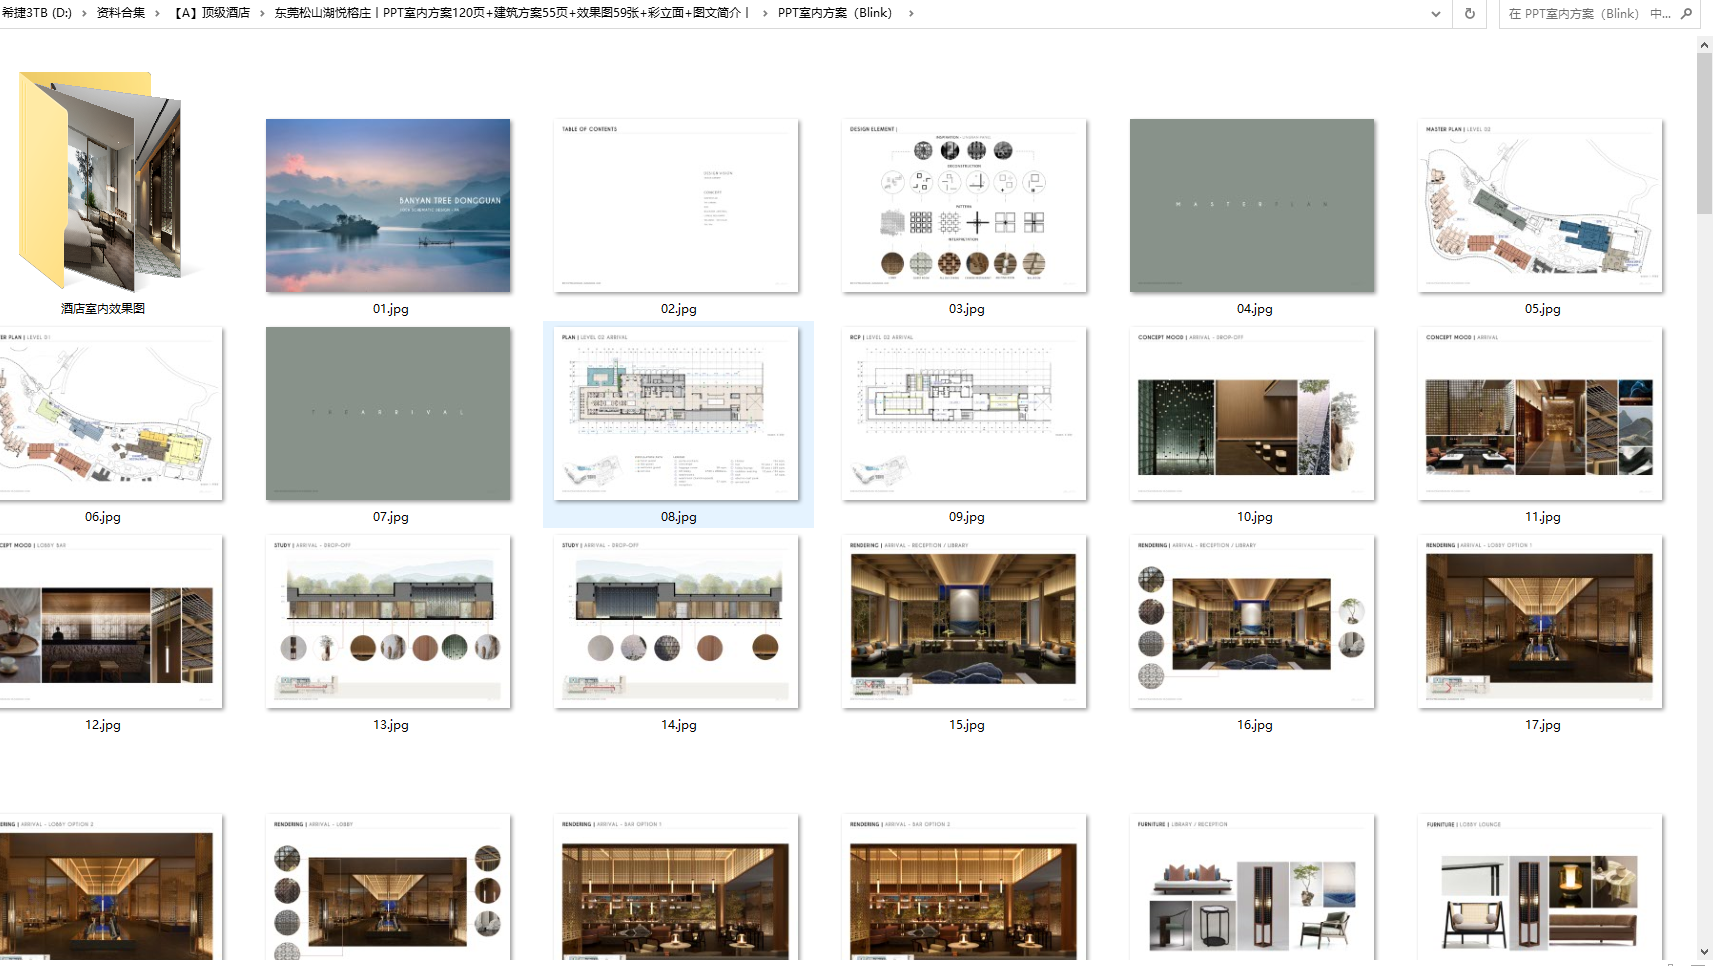Image resolution: width=1713 pixels, height=966 pixels.
Task: Go to 东莞松山湖悦榕庄 breadcrumb folder
Action: [512, 13]
